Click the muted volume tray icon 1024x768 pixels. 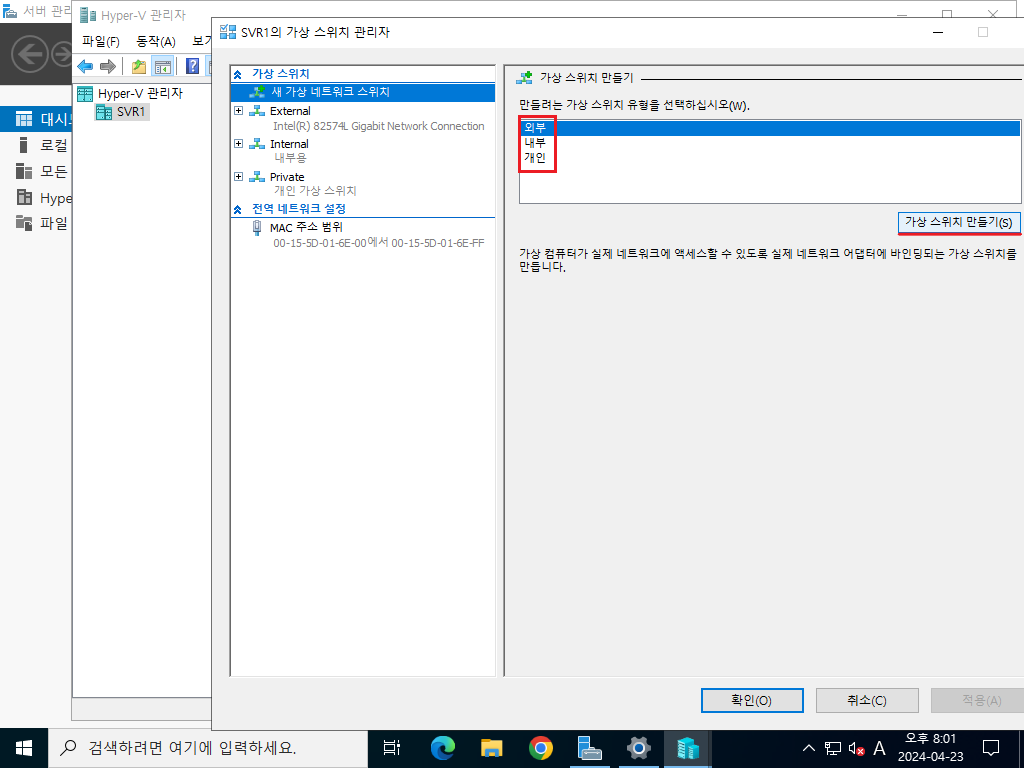856,748
